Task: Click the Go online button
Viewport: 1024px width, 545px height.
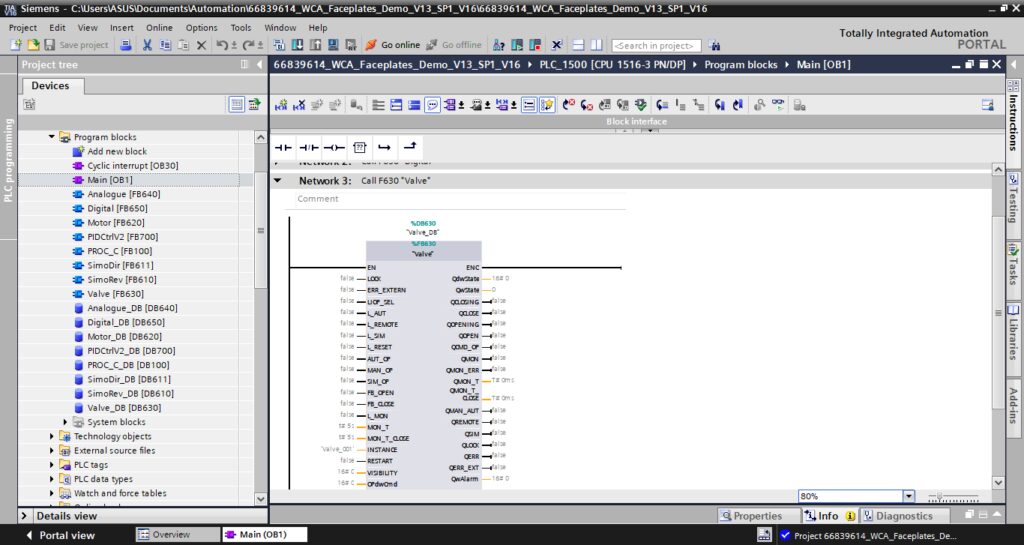Action: (392, 45)
